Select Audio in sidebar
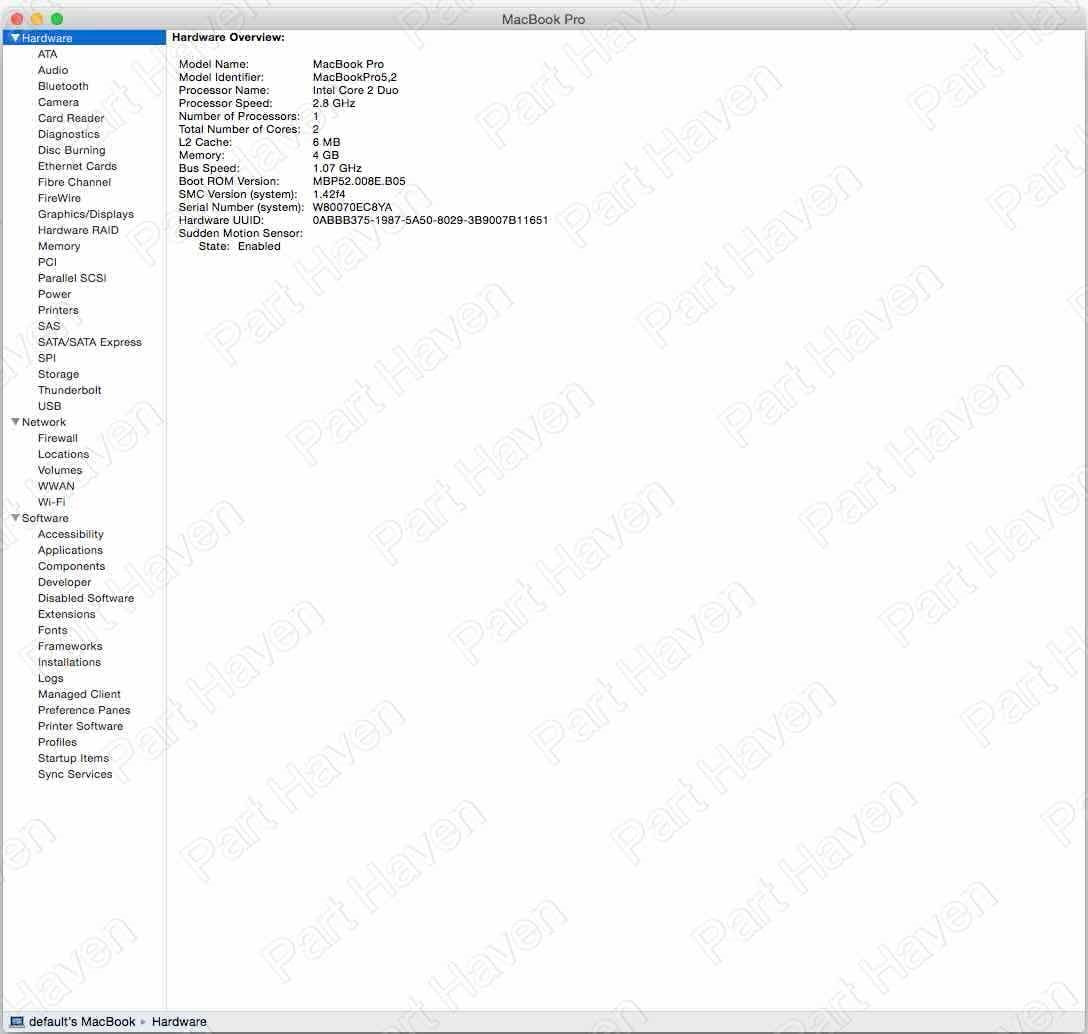1088x1034 pixels. point(53,70)
